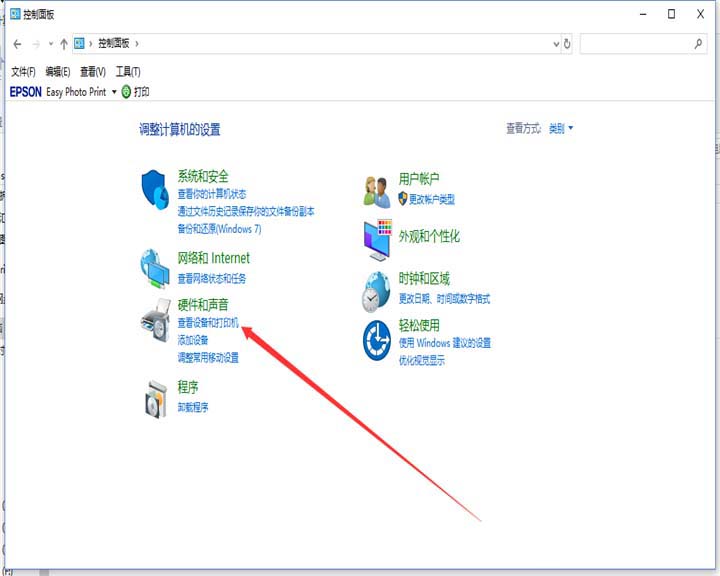
Task: Click 调整常用移动设置 link
Action: click(208, 357)
